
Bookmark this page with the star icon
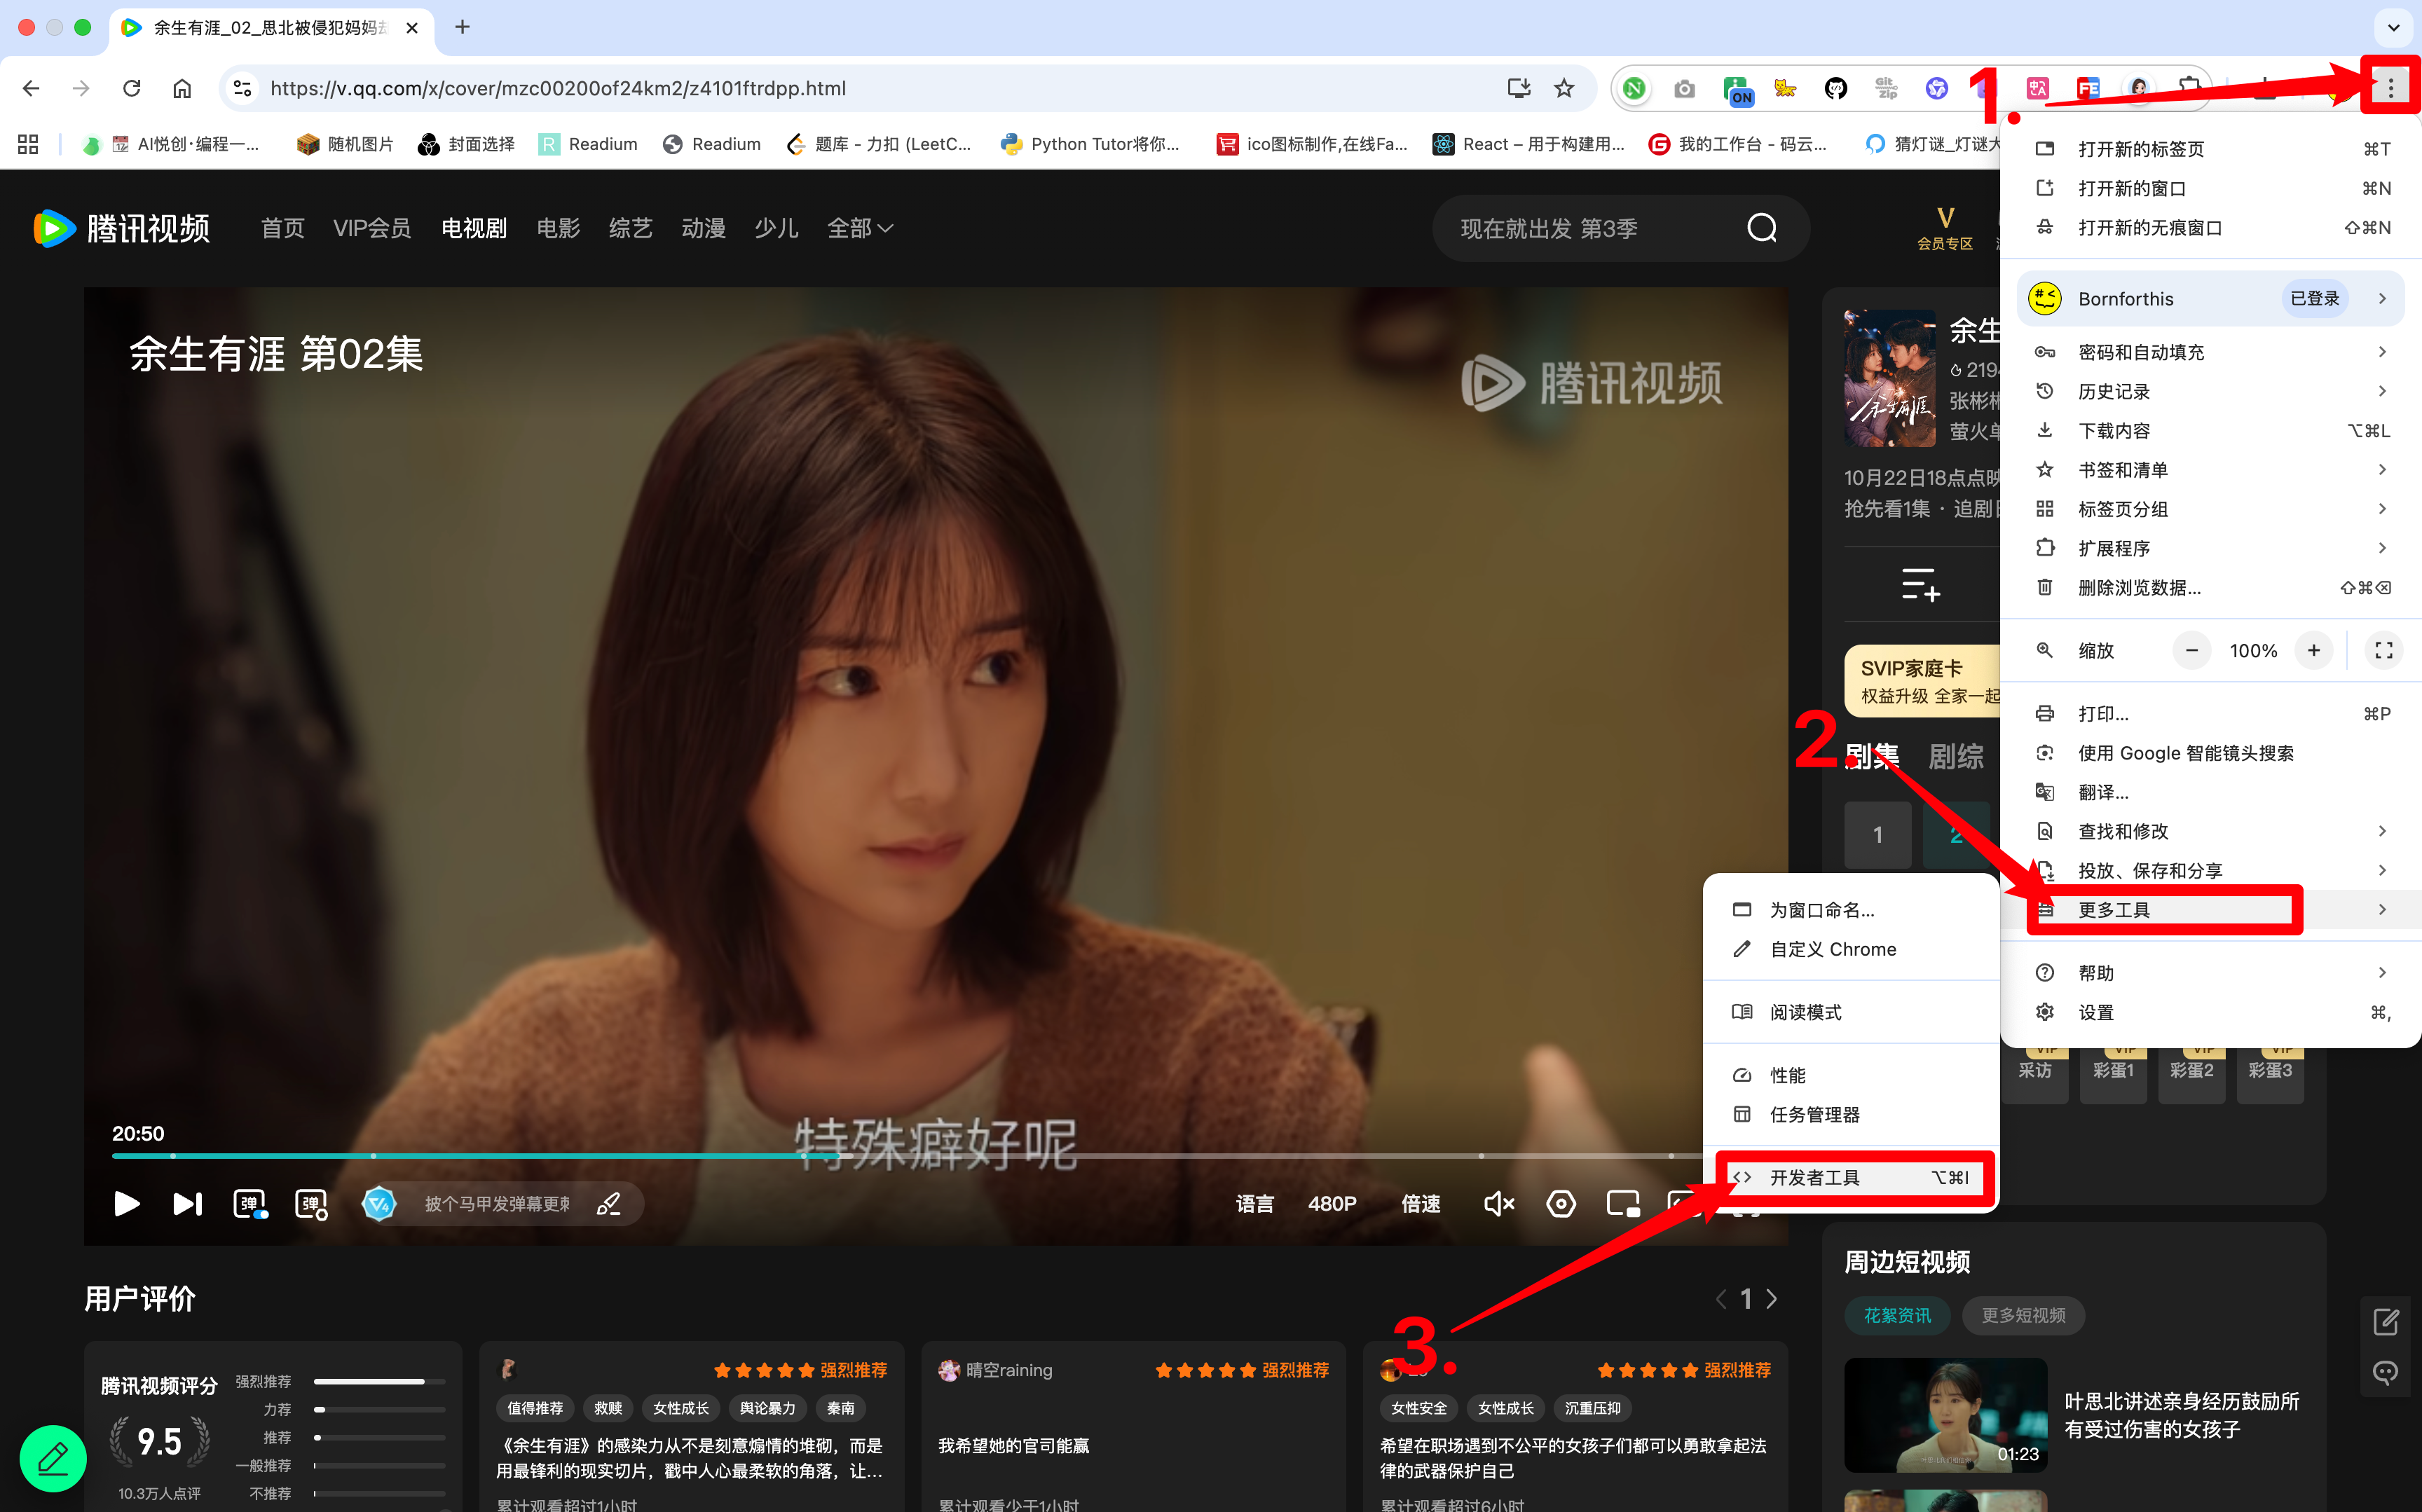coord(1564,88)
